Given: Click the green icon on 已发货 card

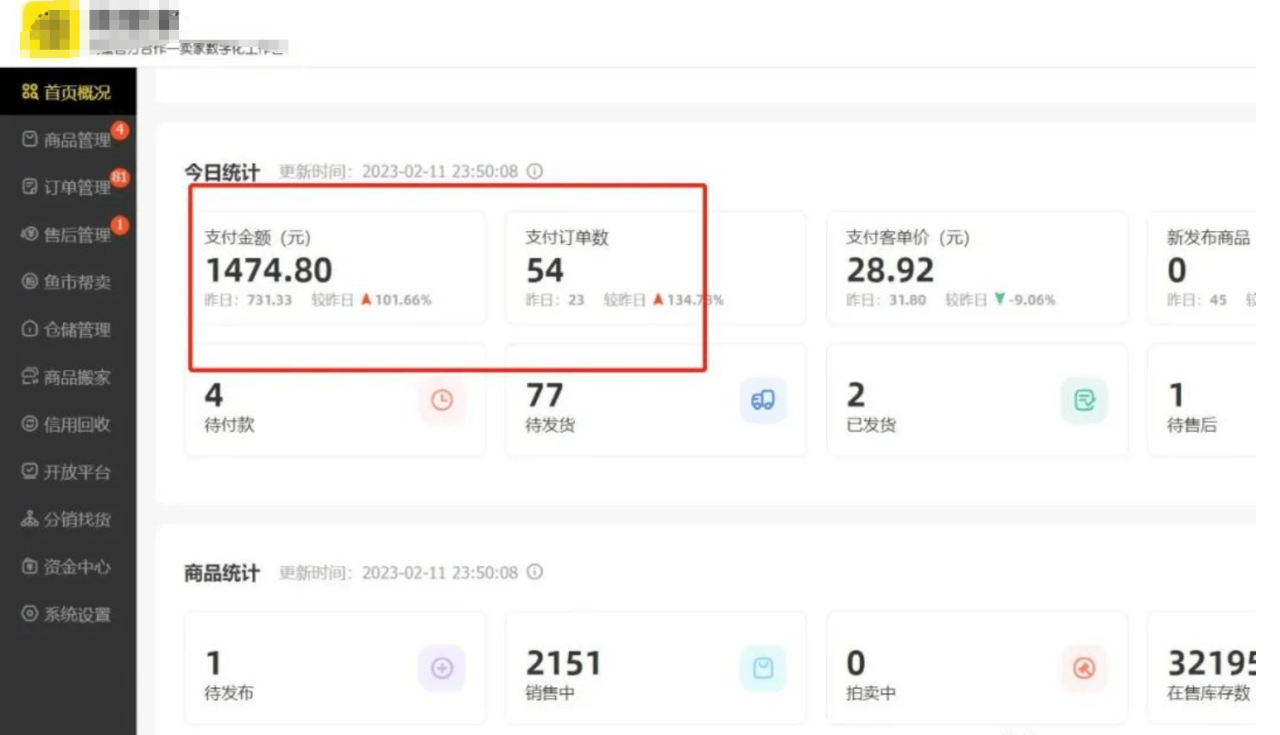Looking at the screenshot, I should 1084,401.
